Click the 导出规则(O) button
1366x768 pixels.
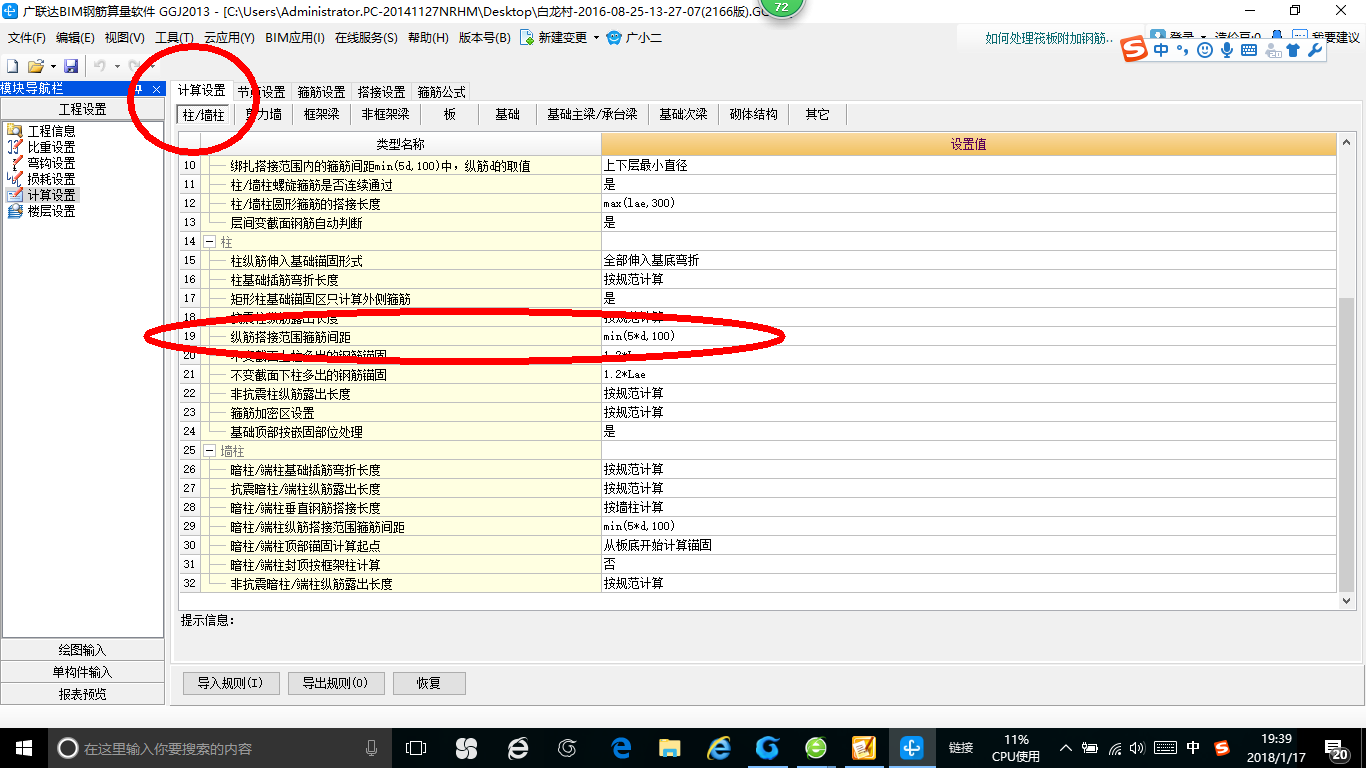click(x=335, y=684)
